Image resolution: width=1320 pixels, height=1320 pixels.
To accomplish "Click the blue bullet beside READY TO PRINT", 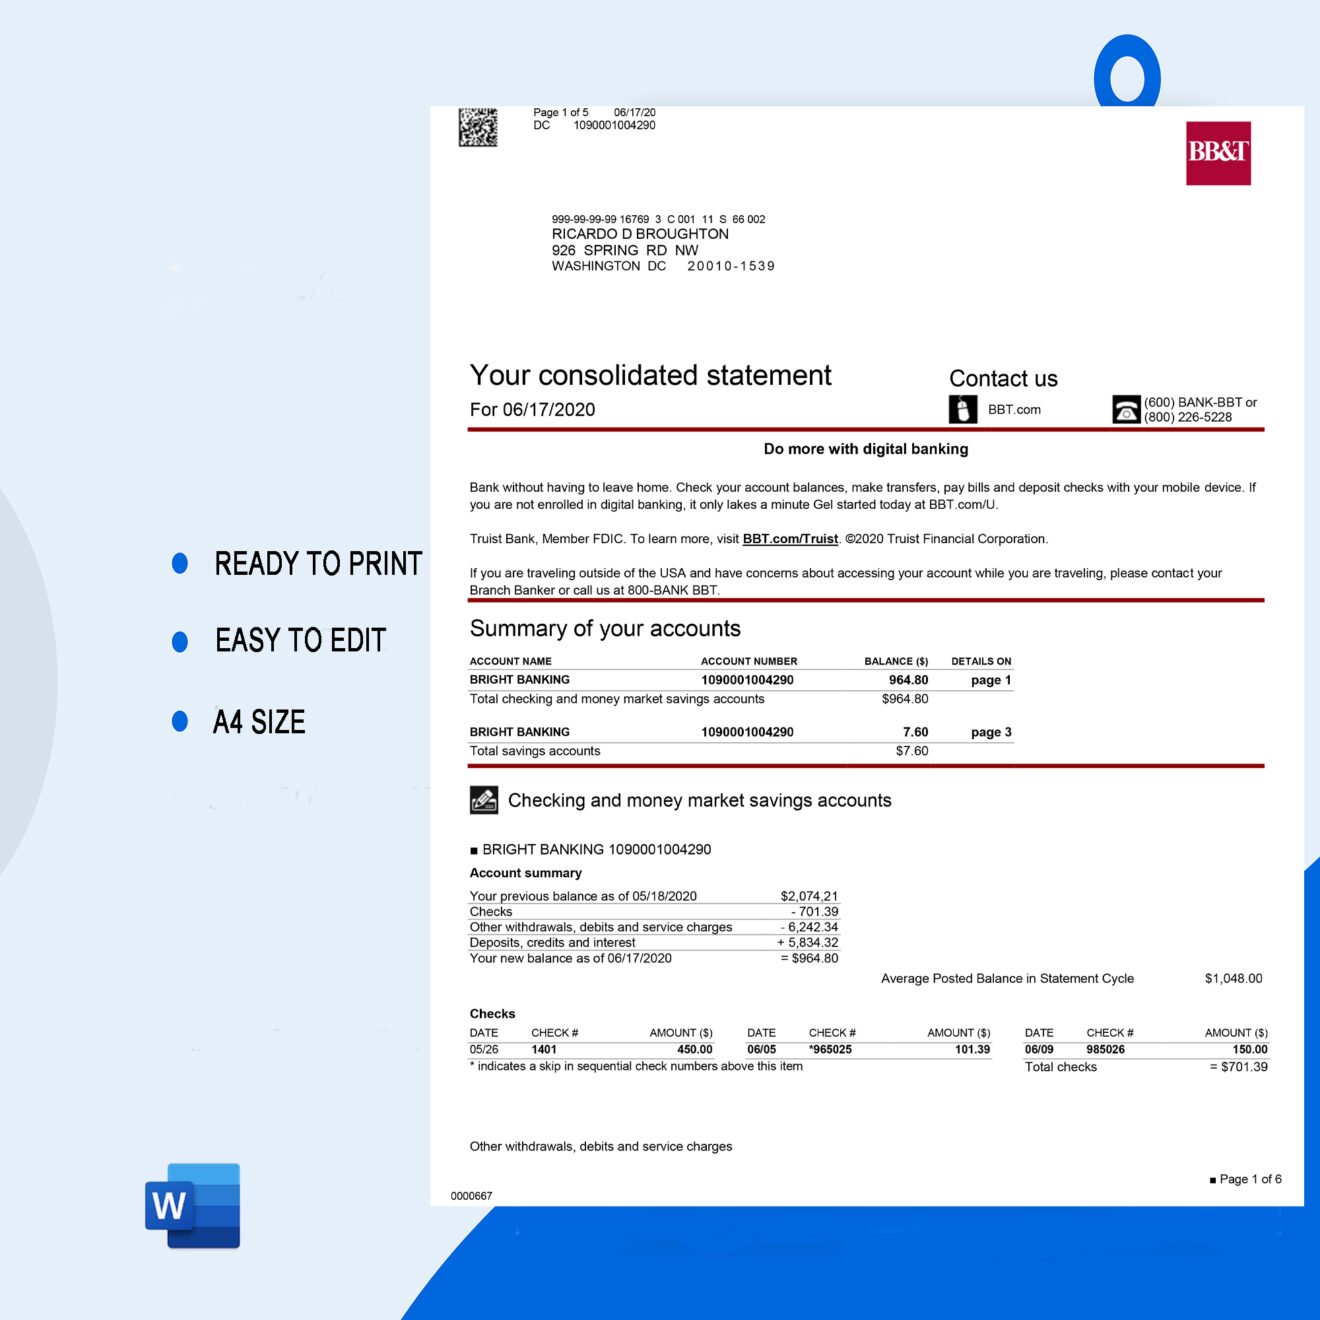I will (180, 563).
